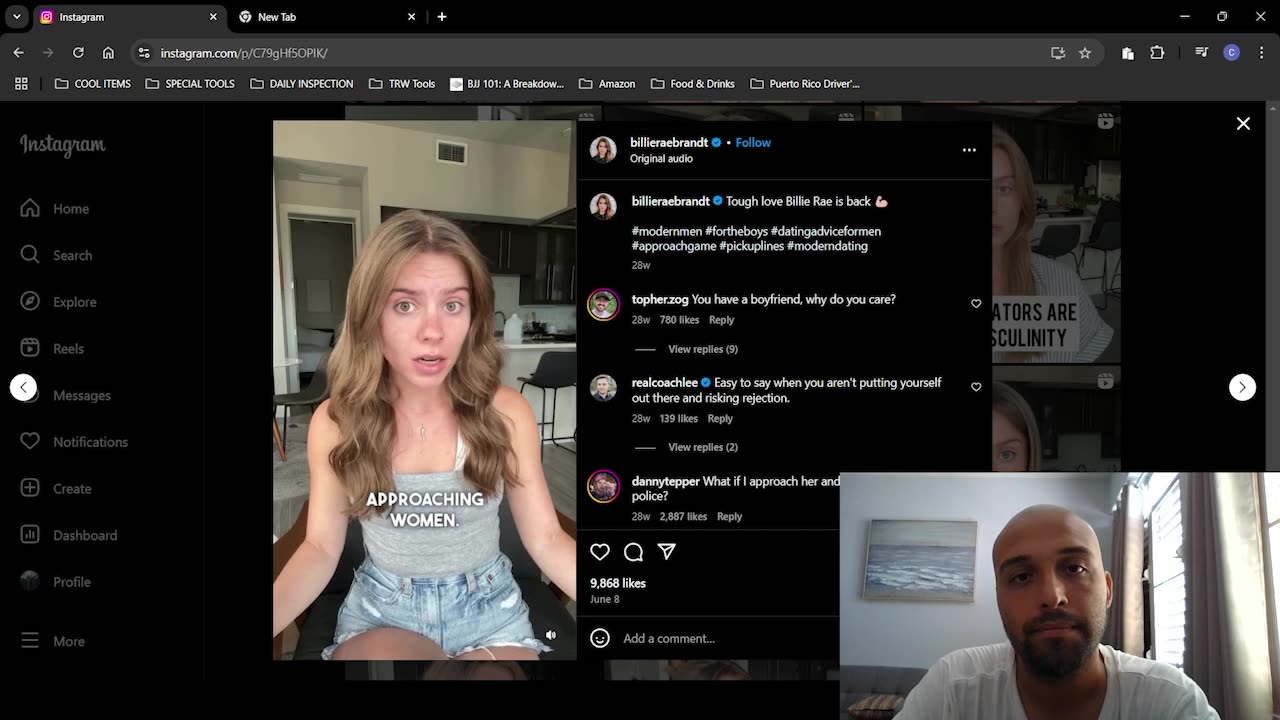The image size is (1280, 720).
Task: Reply to topher.zog's comment
Action: [721, 320]
